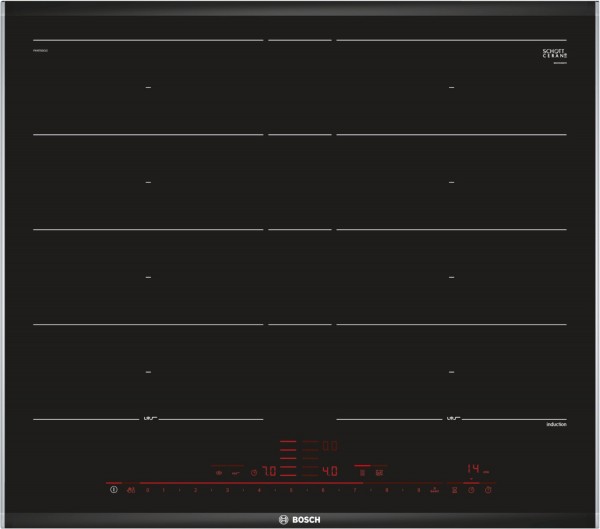This screenshot has width=600, height=529.
Task: Choose heat level 5 on the control strip
Action: (x=291, y=490)
